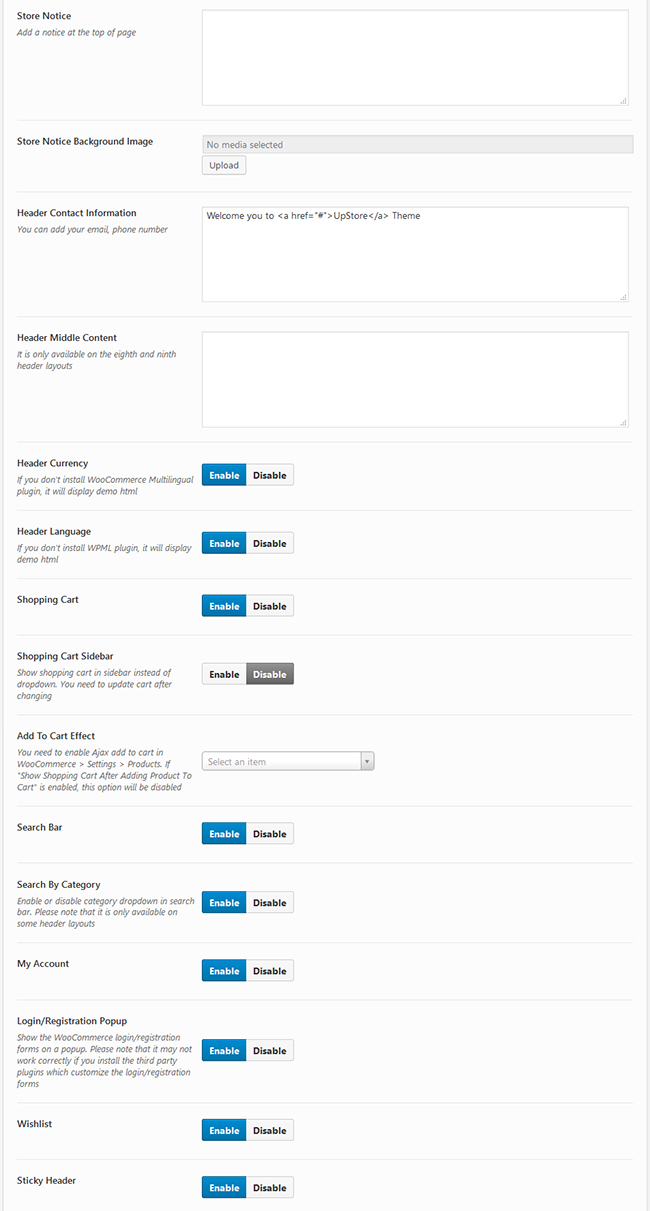
Task: Disable the Wishlist feature
Action: (270, 1130)
